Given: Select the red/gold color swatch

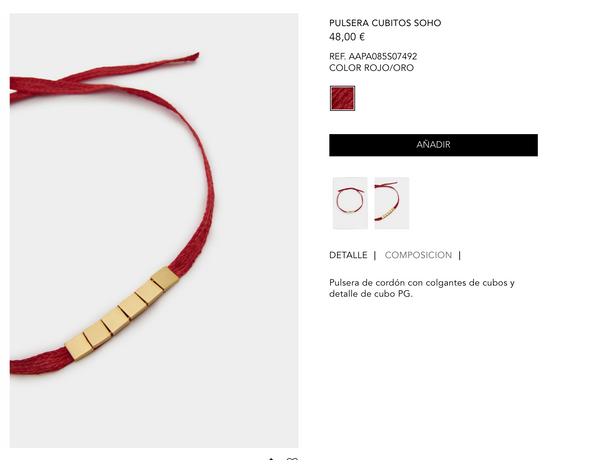Looking at the screenshot, I should click(342, 98).
